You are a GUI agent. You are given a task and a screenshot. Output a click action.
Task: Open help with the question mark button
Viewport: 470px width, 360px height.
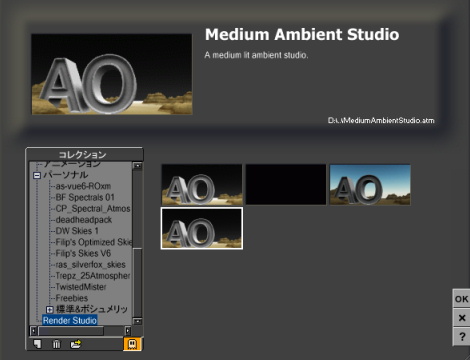click(462, 336)
